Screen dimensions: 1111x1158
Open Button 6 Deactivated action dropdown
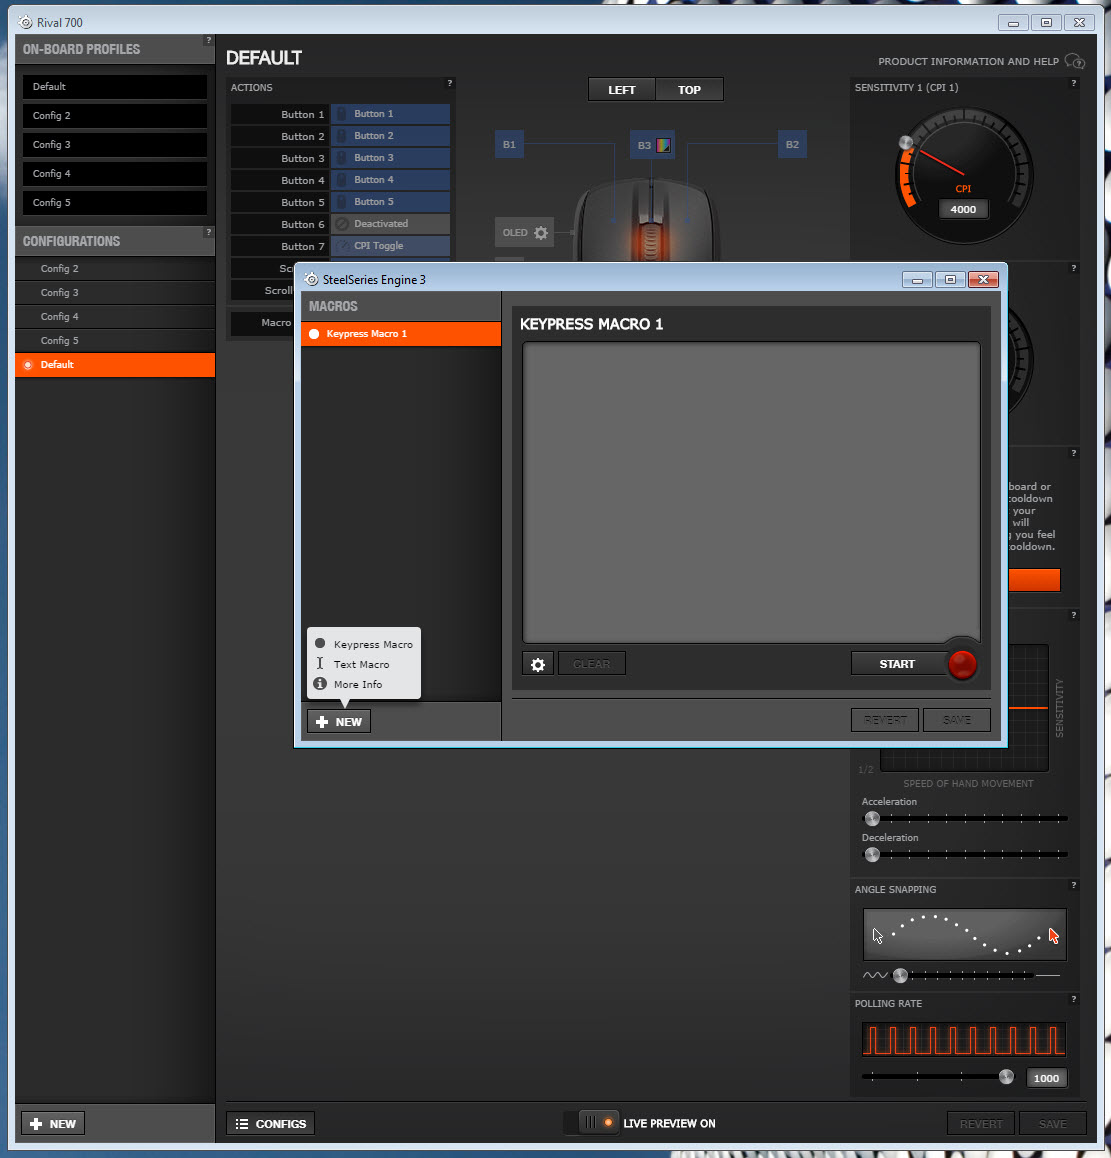tap(390, 224)
